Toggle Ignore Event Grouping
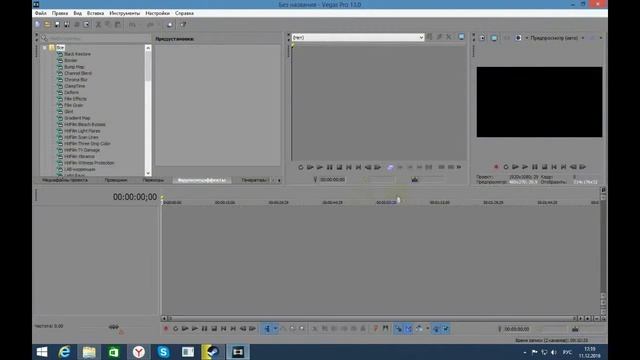640x360 pixels. (446, 329)
